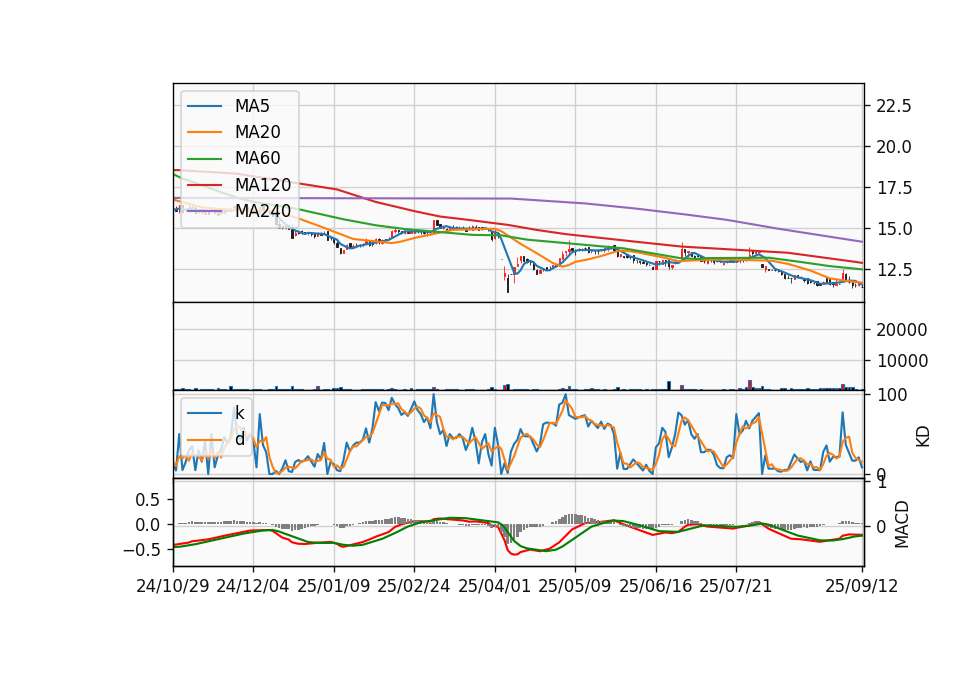Click the 10000 volume axis value

(x=902, y=361)
